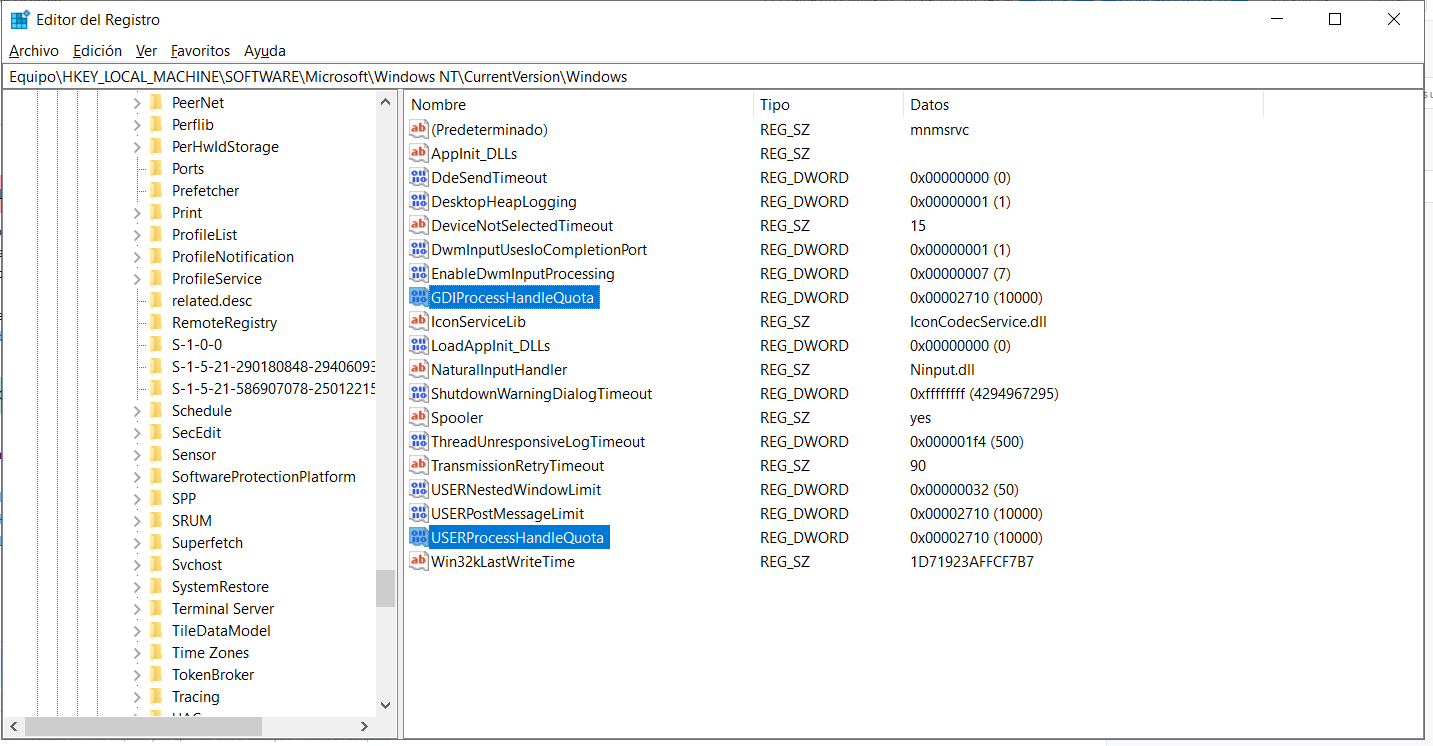Click the tree pane scroll-down arrow

385,705
